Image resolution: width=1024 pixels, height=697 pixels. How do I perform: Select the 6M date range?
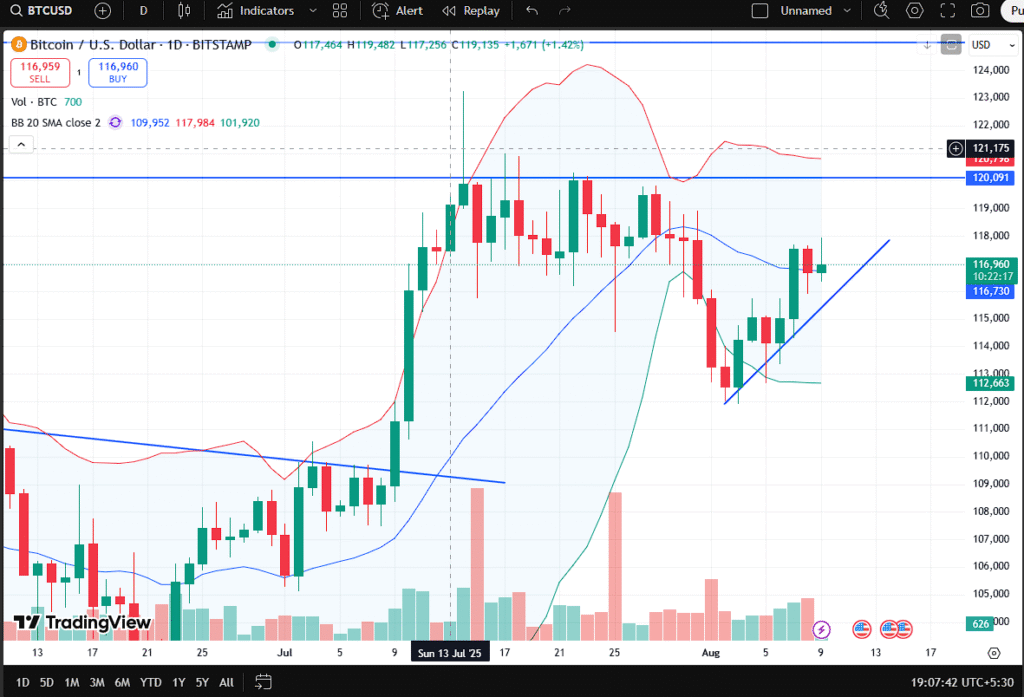[122, 683]
